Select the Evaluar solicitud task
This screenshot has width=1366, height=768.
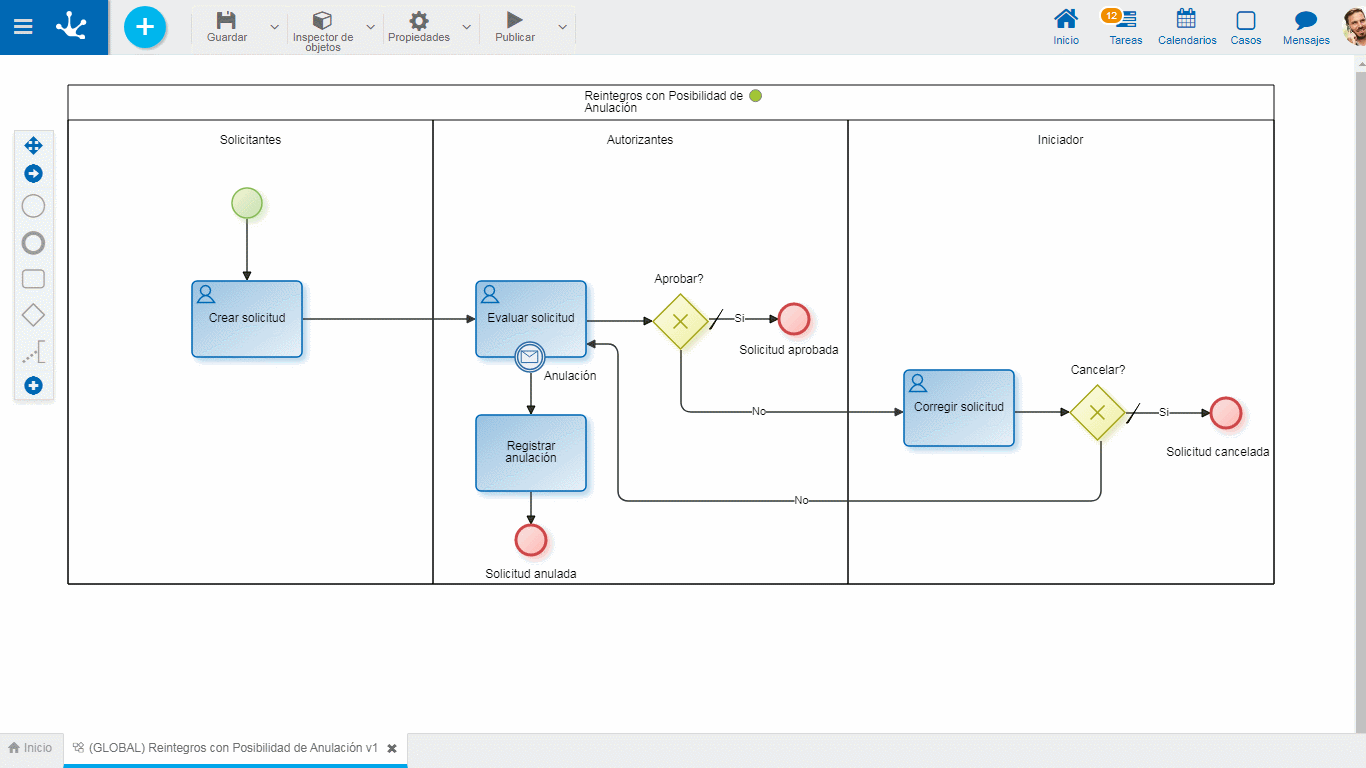531,319
